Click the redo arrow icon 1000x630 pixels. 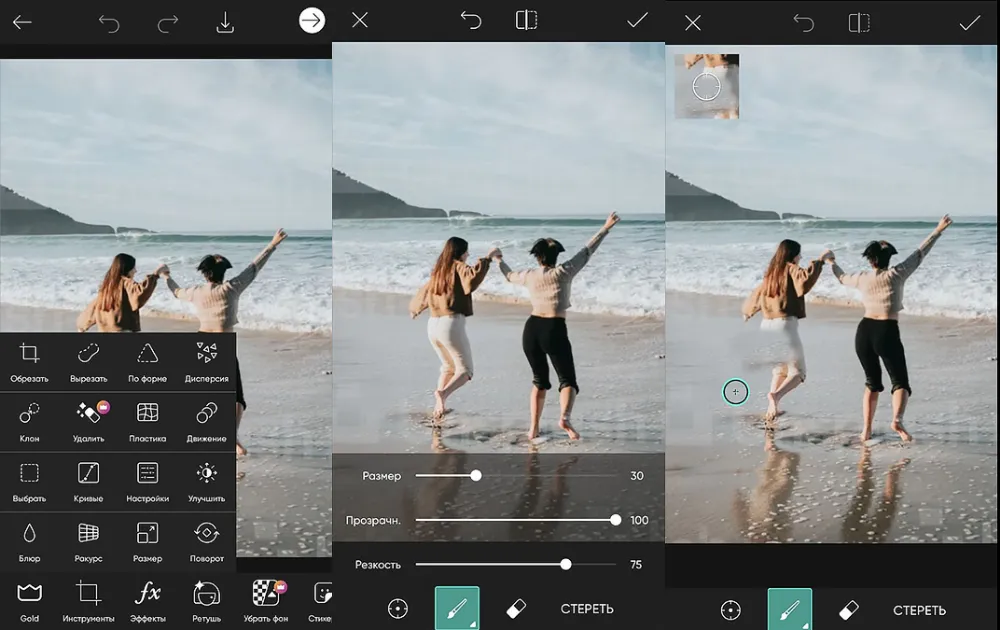click(167, 22)
